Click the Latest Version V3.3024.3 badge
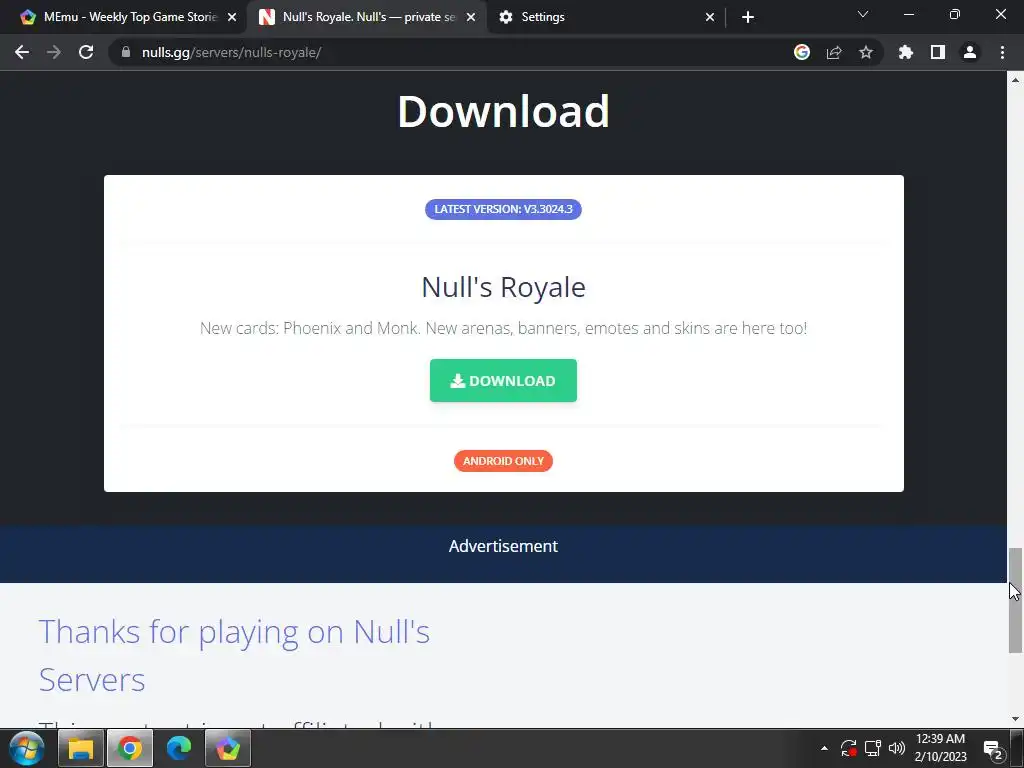 (x=503, y=209)
